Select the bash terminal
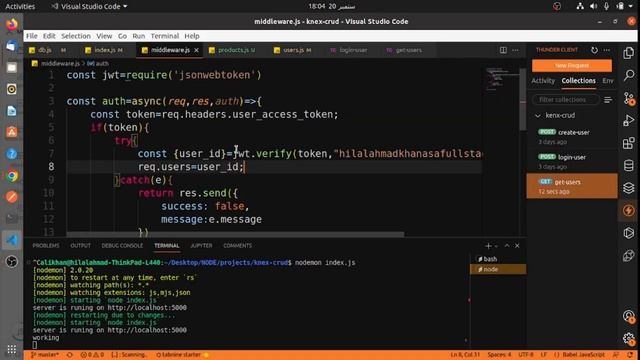 498,259
